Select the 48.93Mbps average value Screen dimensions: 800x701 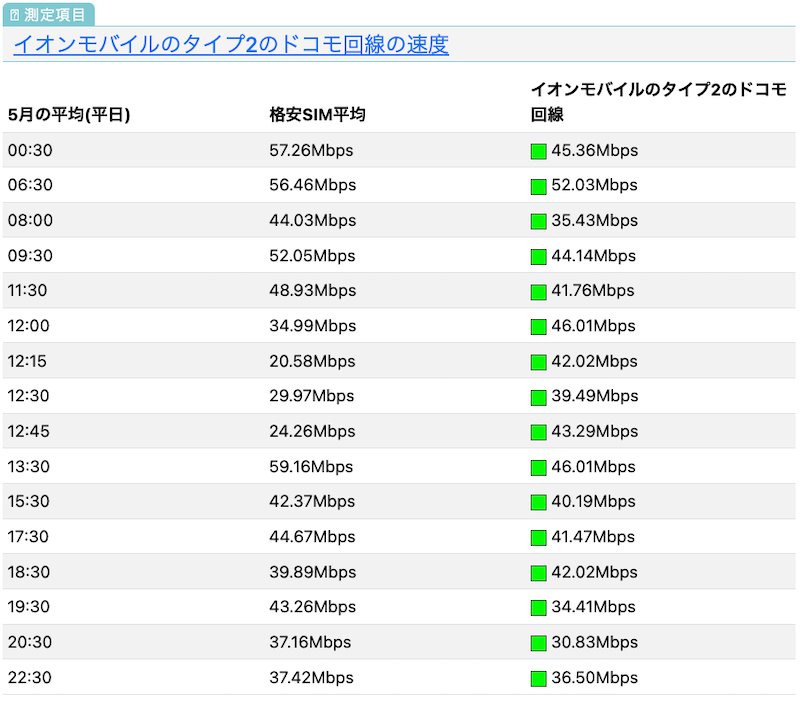313,290
